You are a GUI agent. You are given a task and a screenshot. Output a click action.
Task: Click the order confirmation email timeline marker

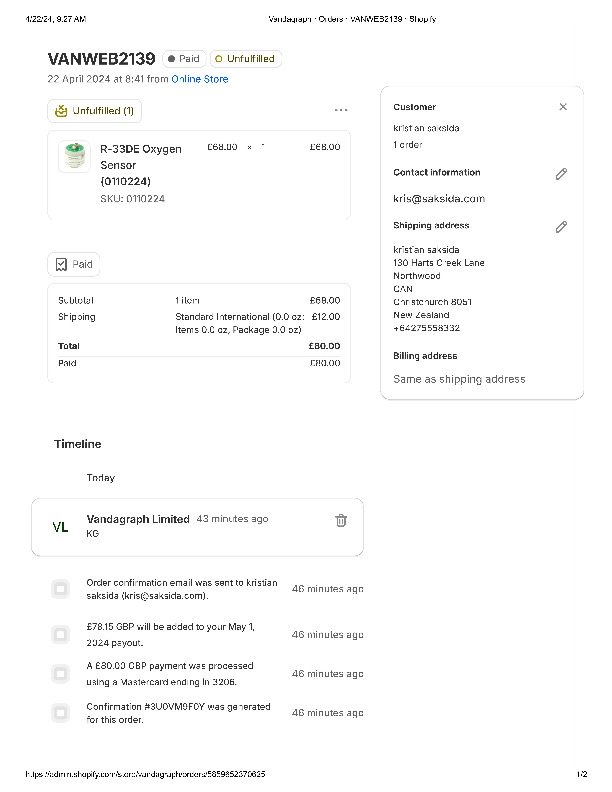coord(61,589)
